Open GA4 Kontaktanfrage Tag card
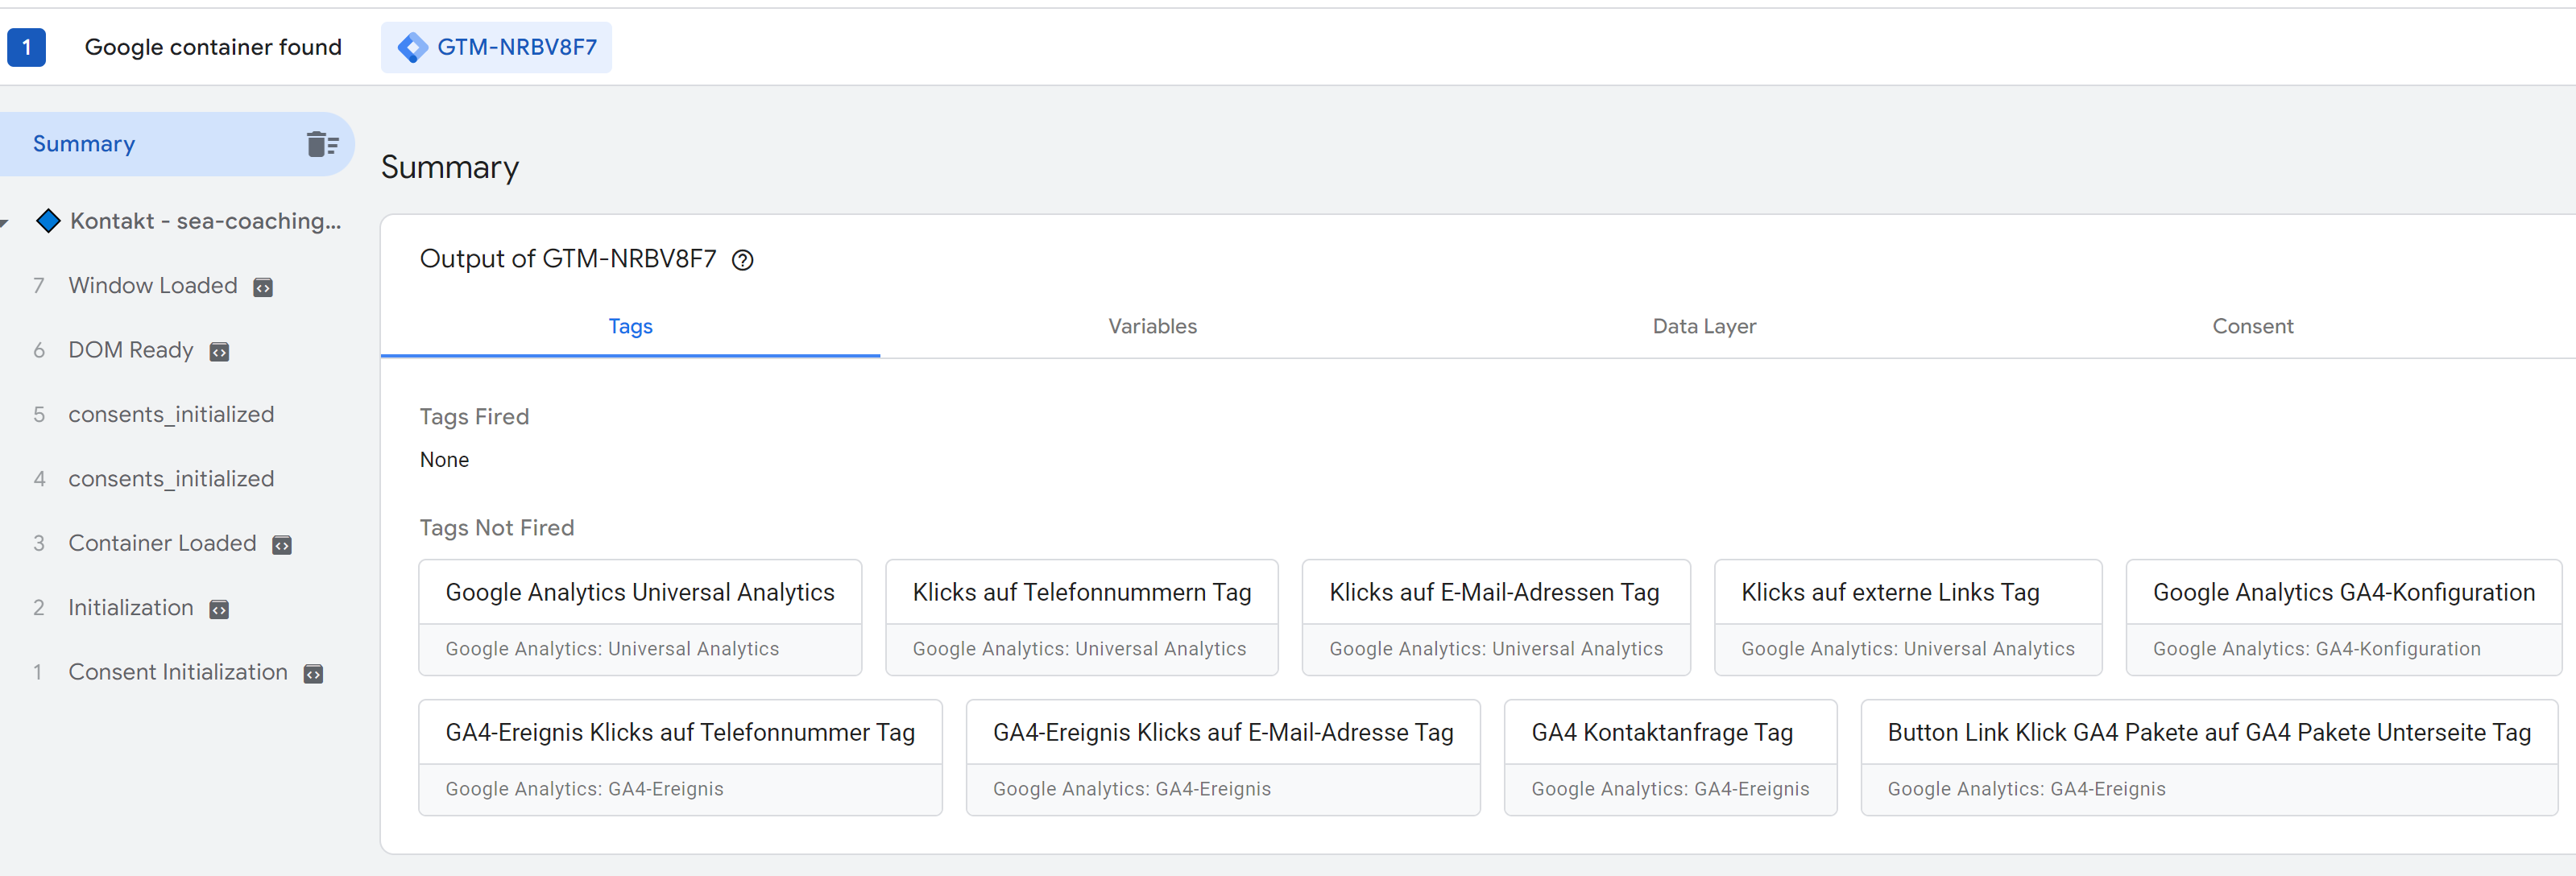Screen dimensions: 2576x876 pyautogui.click(x=1670, y=758)
